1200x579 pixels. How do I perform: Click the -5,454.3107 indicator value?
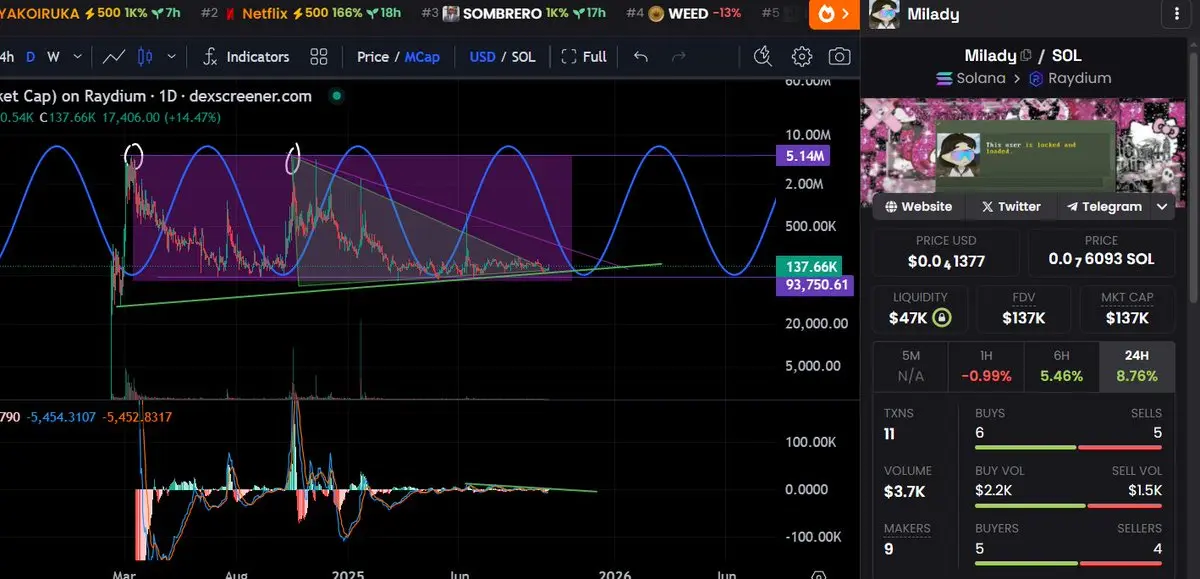(x=61, y=416)
